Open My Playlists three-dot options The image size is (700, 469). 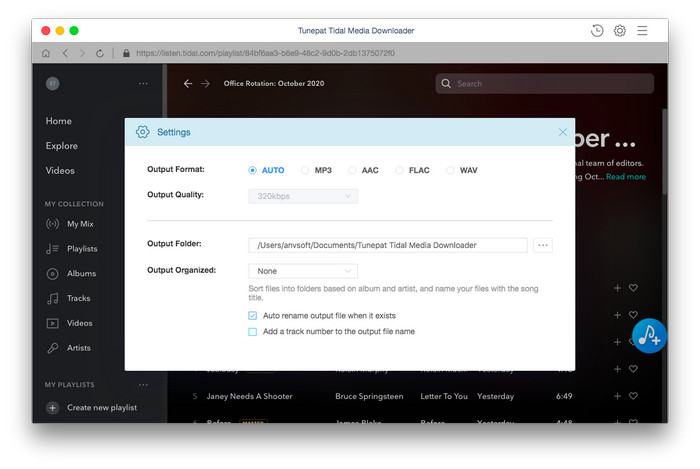pyautogui.click(x=143, y=385)
